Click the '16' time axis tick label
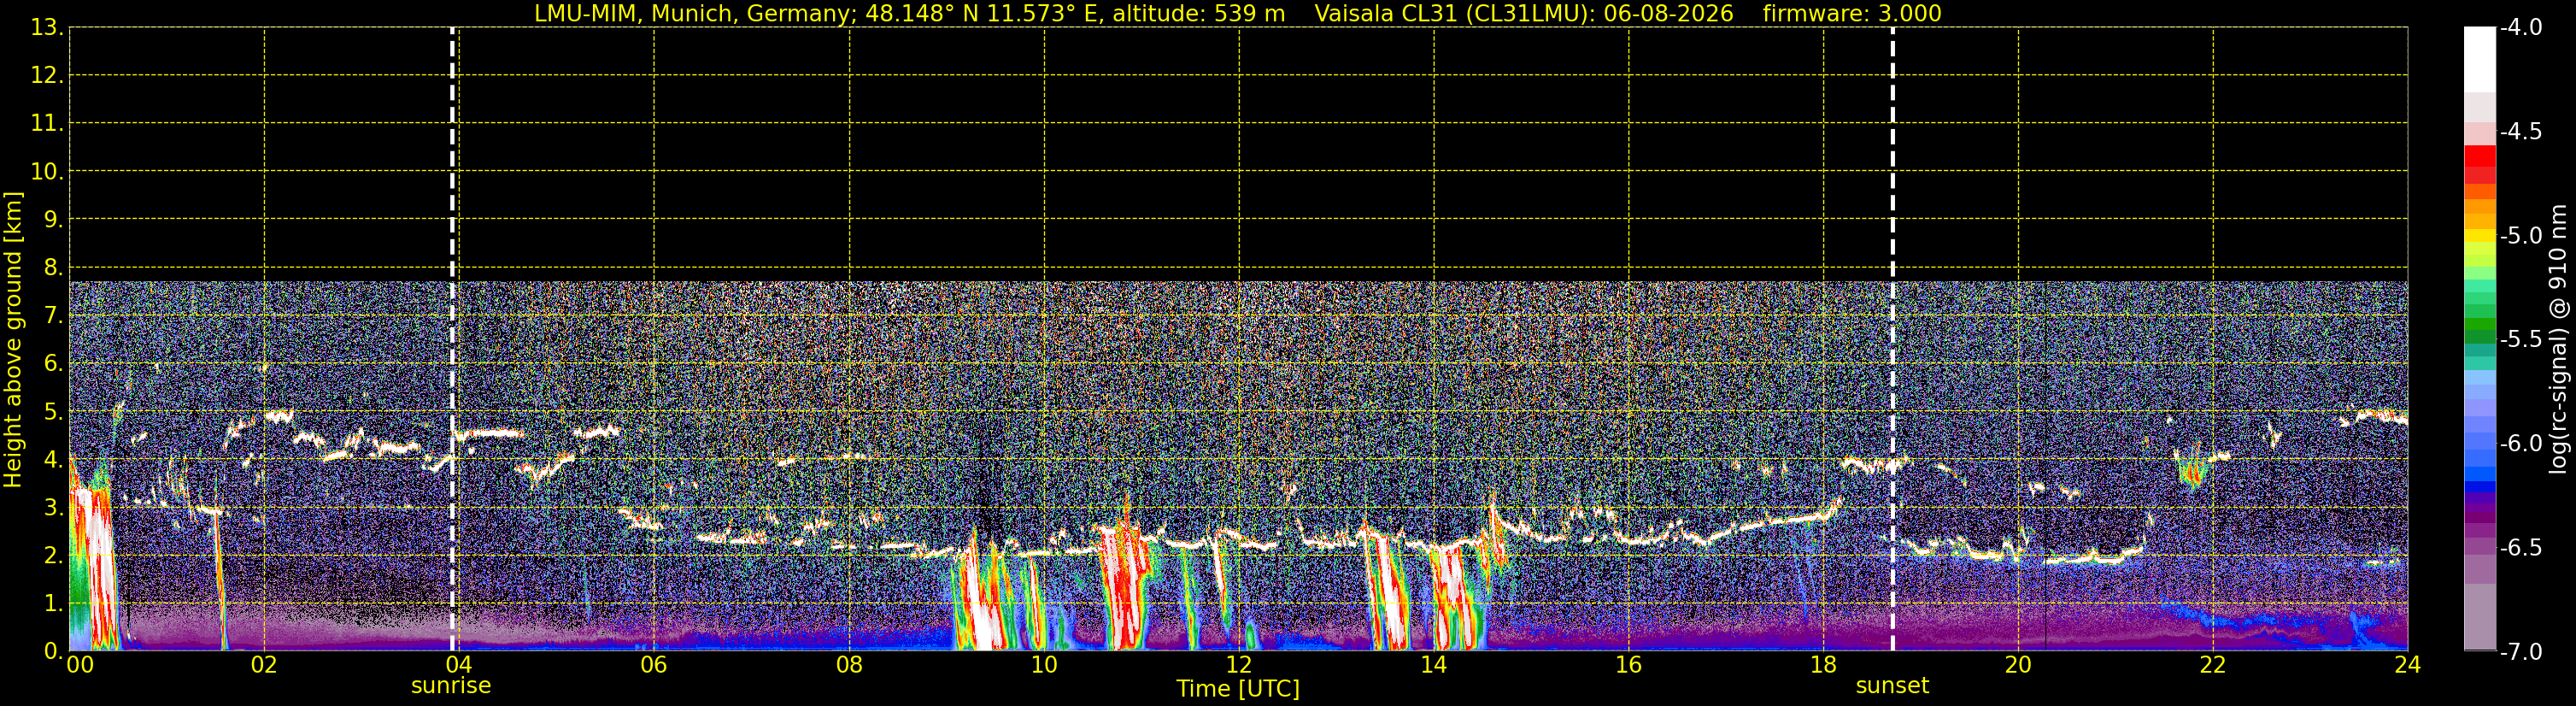The height and width of the screenshot is (706, 2576). tap(1629, 665)
